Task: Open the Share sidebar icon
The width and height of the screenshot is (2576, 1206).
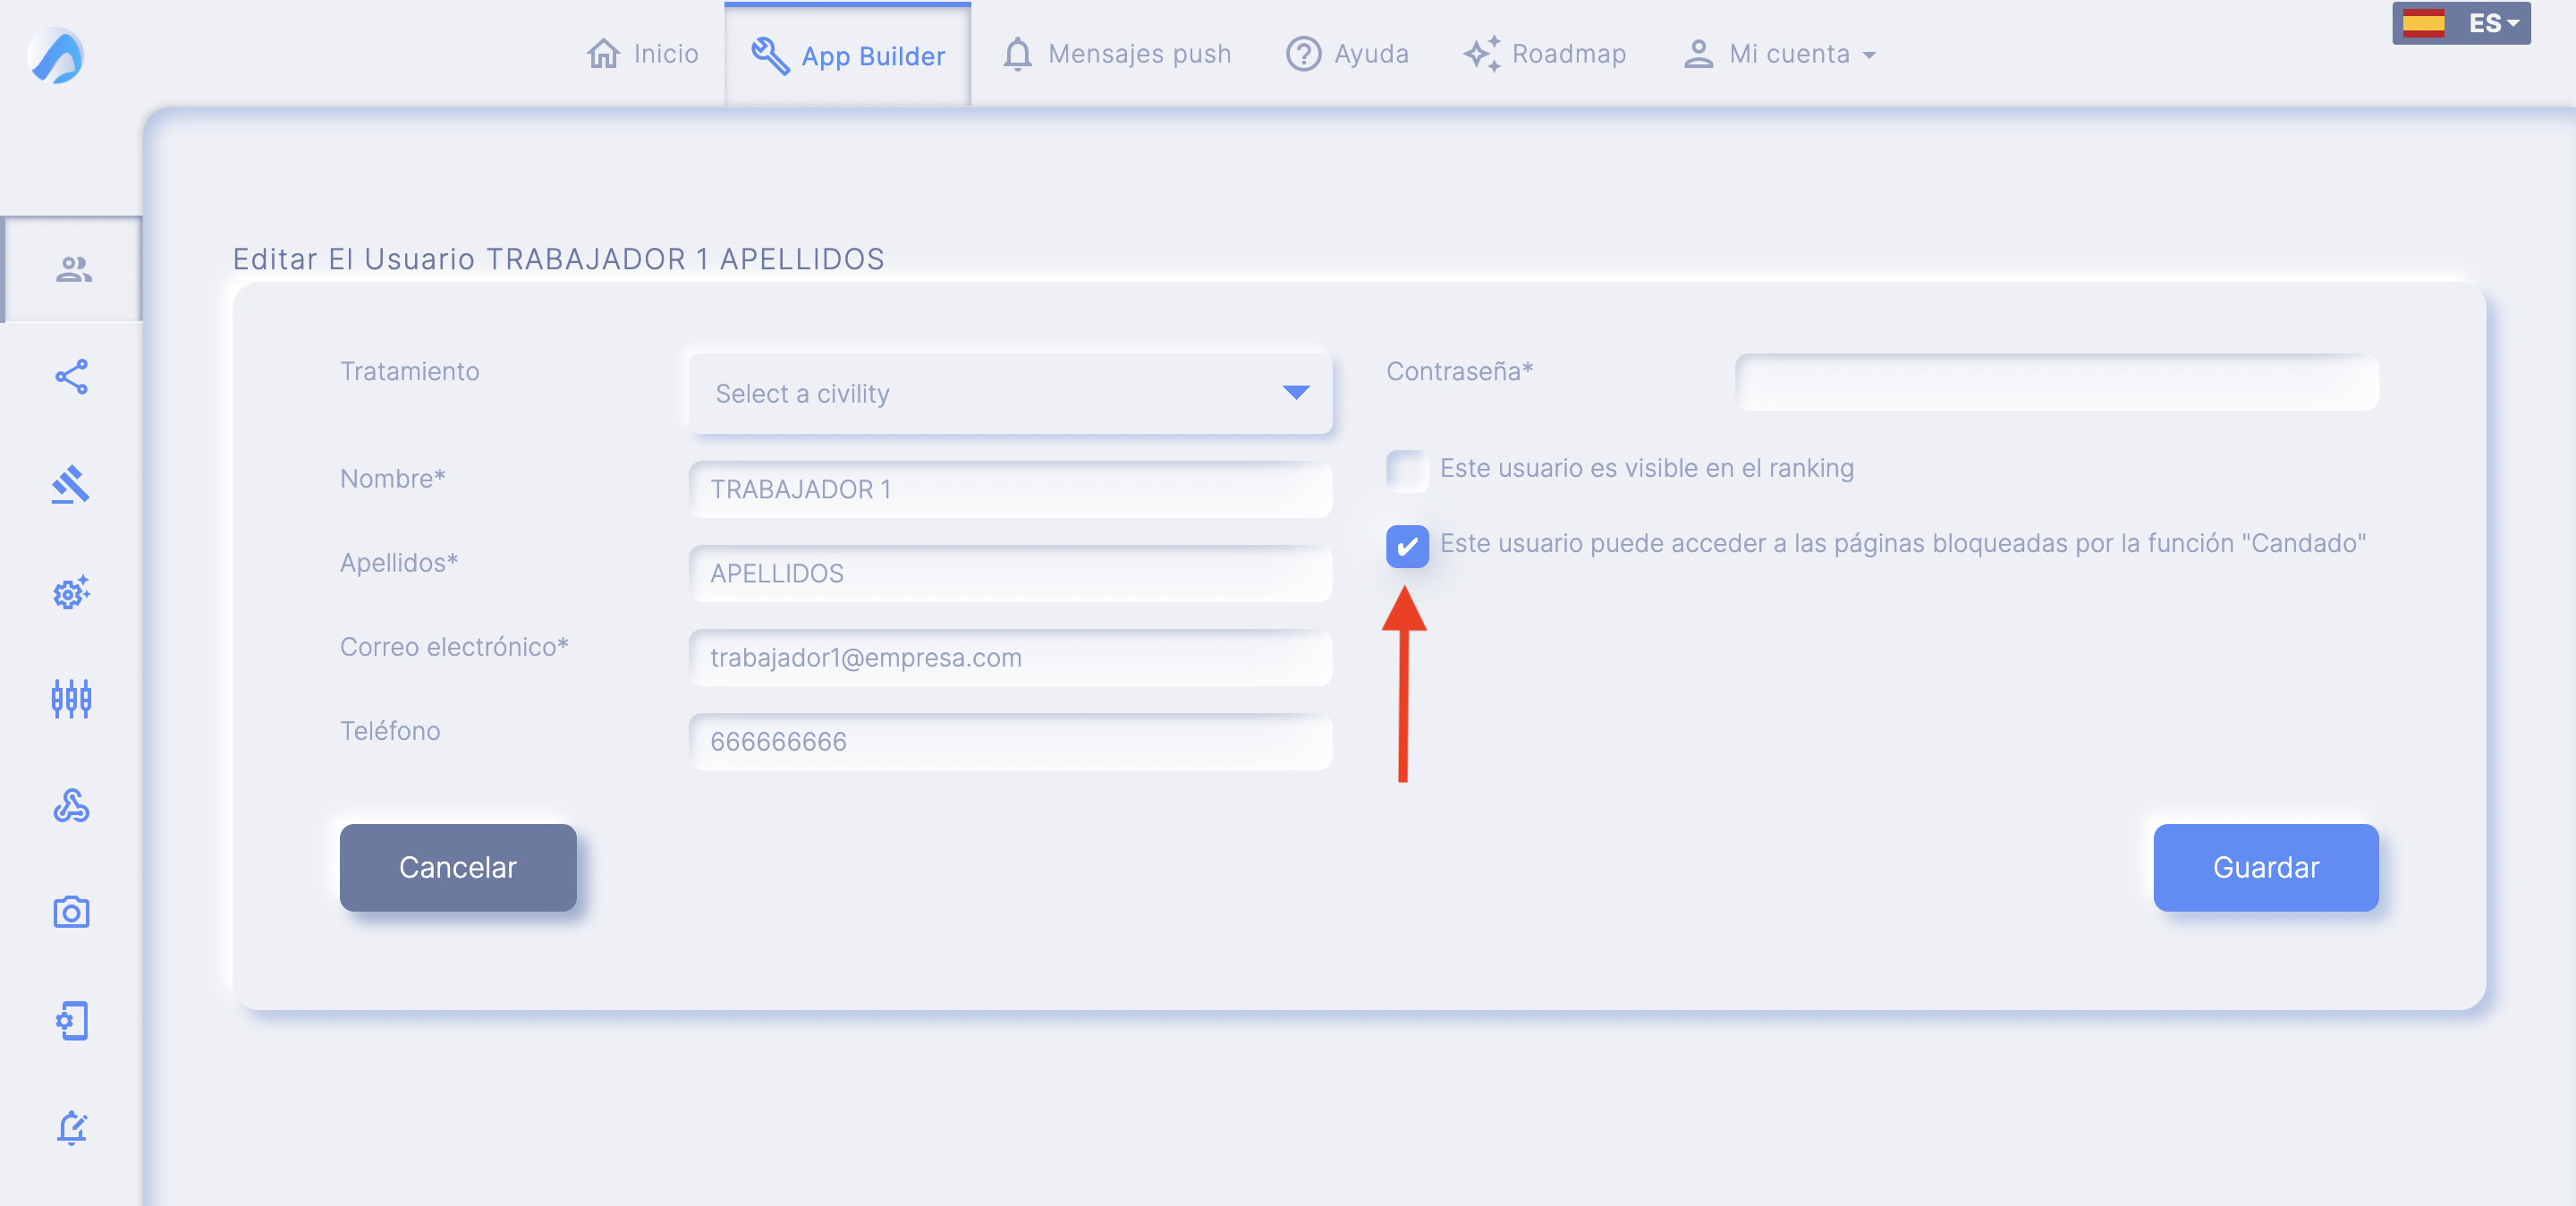Action: click(x=71, y=377)
